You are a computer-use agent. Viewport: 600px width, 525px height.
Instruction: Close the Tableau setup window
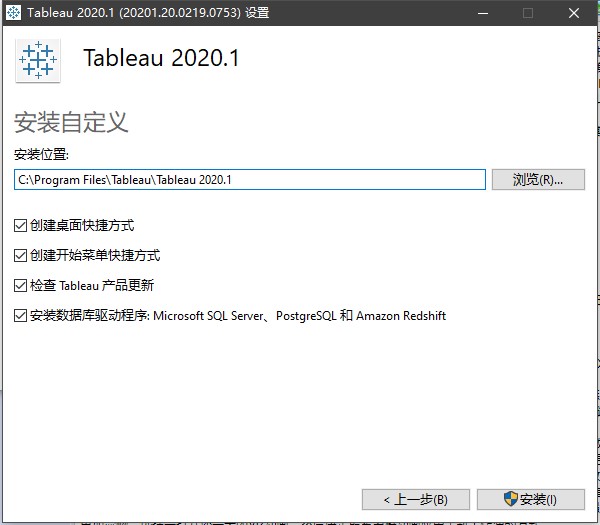(x=574, y=13)
